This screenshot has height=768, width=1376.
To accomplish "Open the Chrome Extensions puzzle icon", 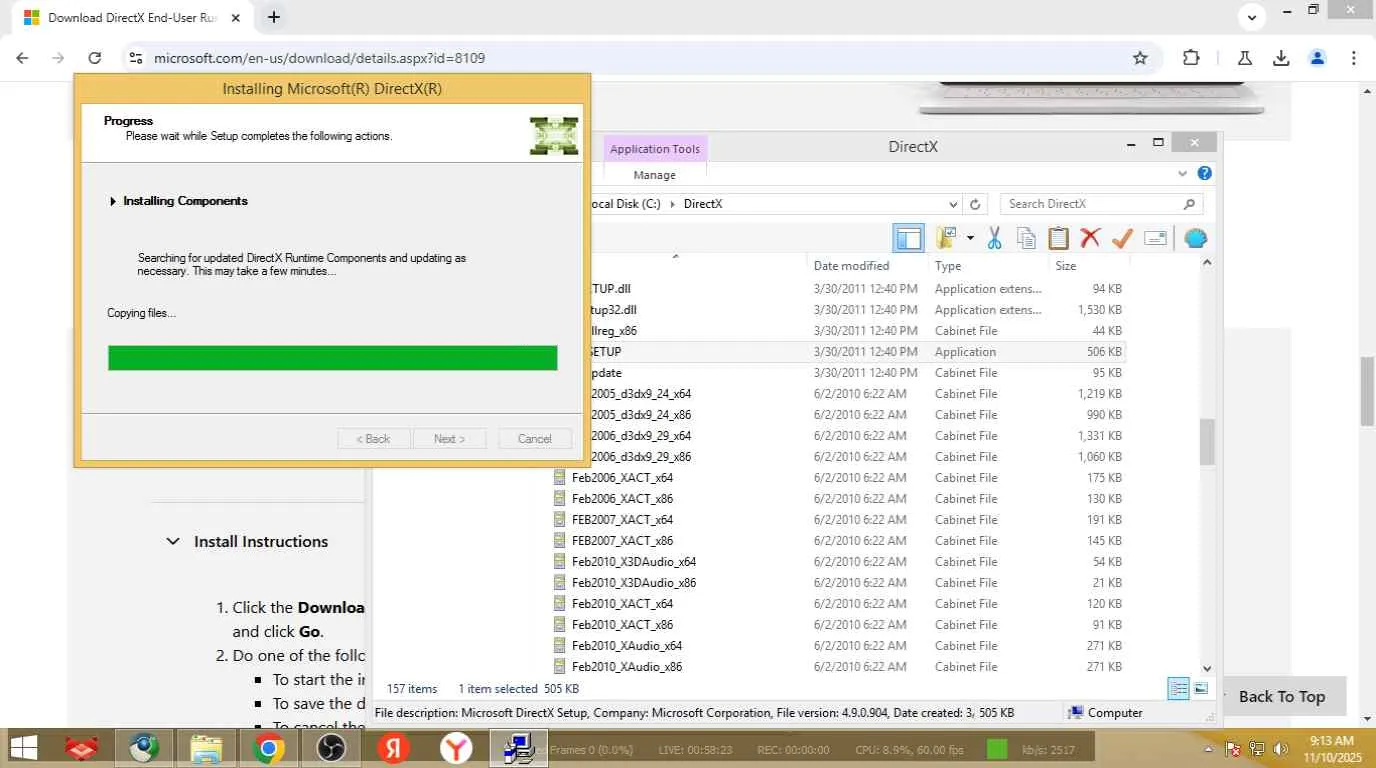I will (x=1191, y=58).
